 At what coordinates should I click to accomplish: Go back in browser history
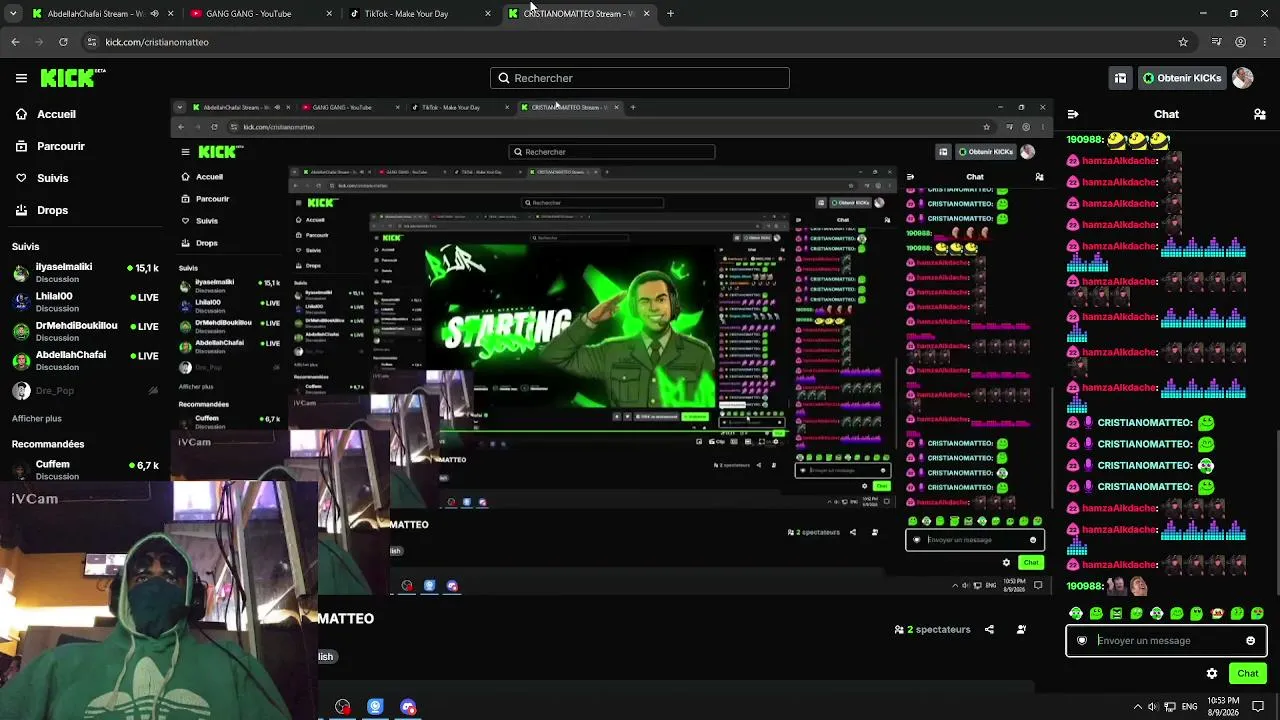(15, 42)
